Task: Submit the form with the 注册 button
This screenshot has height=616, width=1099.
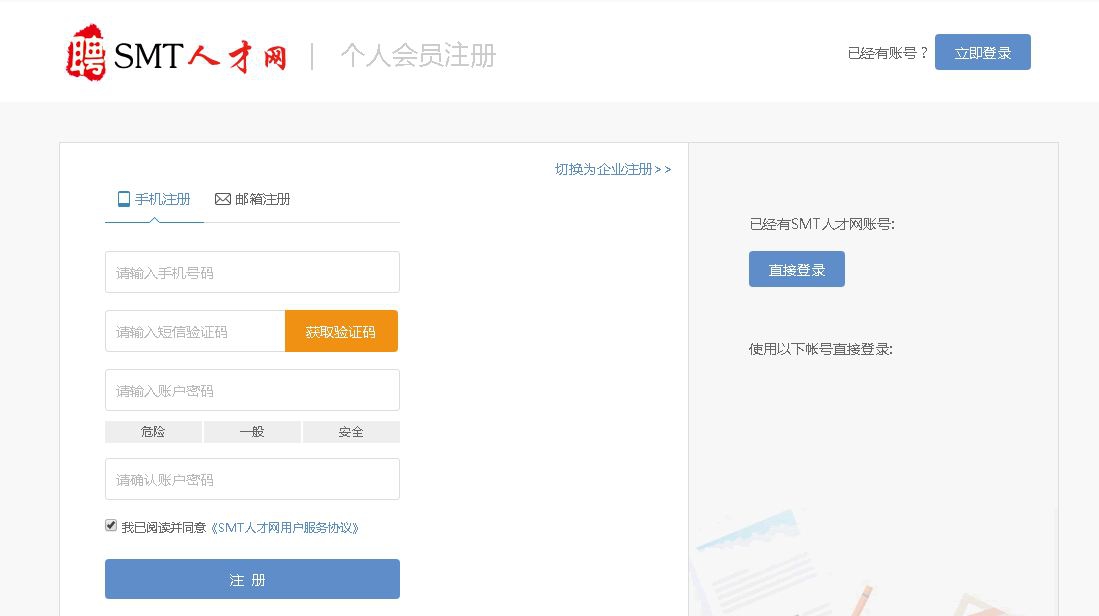Action: click(252, 579)
